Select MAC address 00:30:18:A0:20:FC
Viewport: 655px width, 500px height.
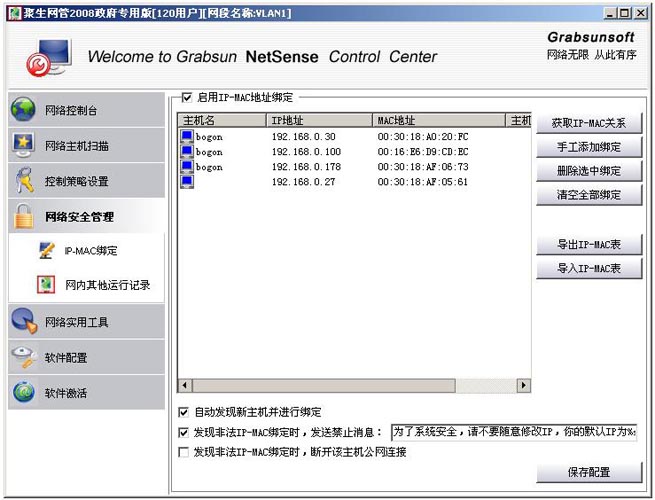423,137
